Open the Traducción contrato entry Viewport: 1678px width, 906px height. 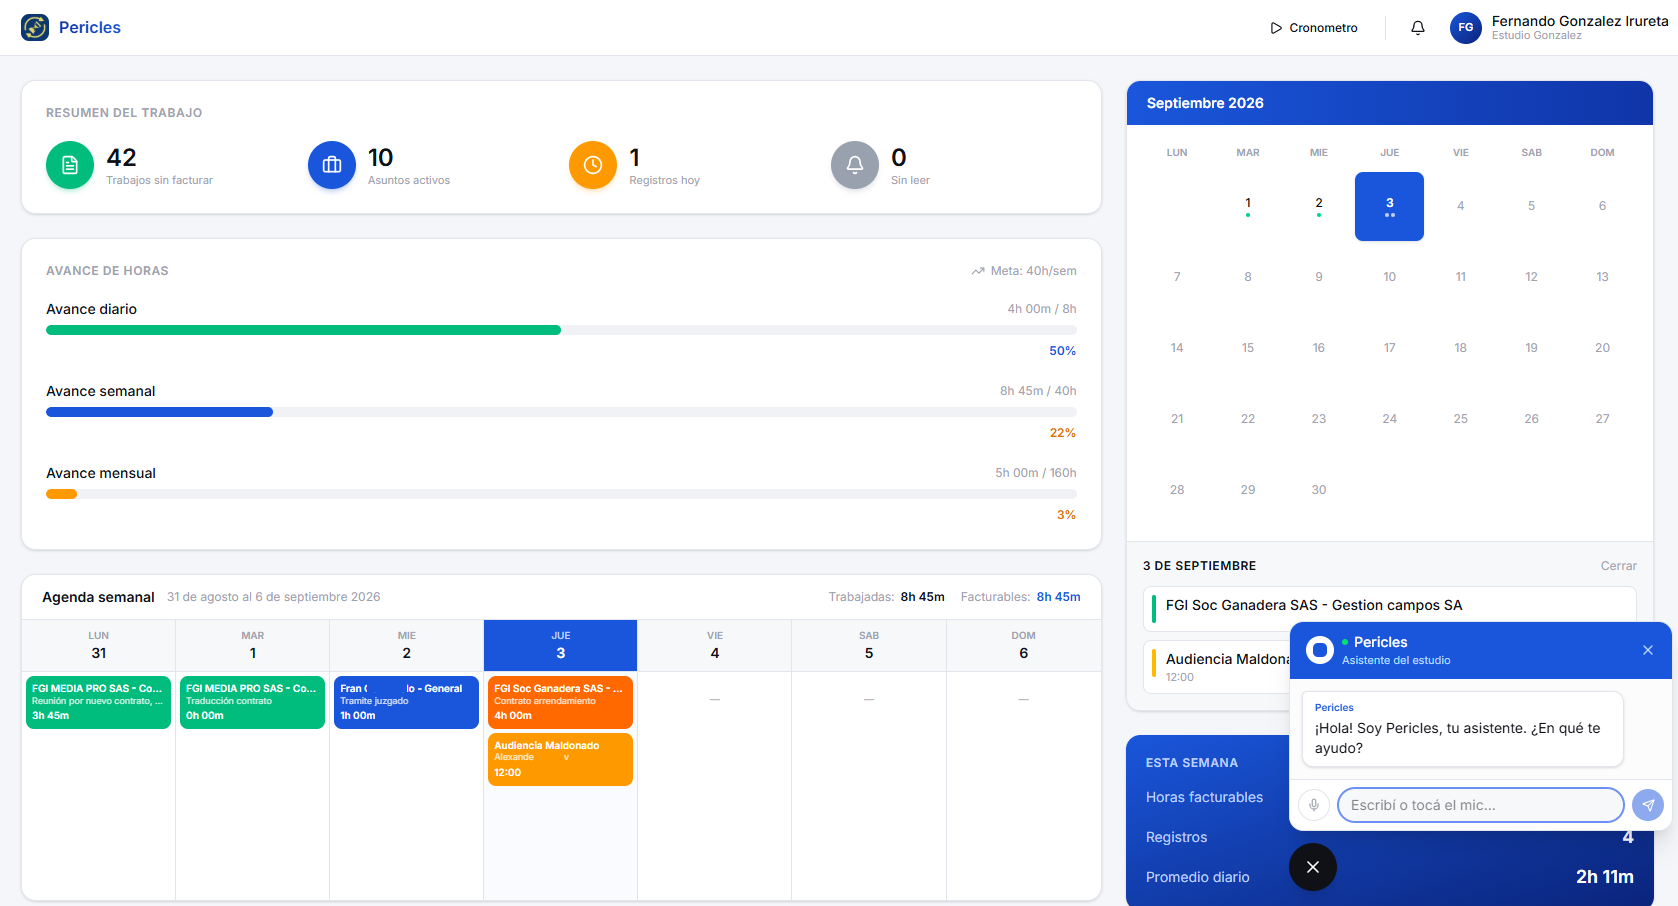[253, 702]
